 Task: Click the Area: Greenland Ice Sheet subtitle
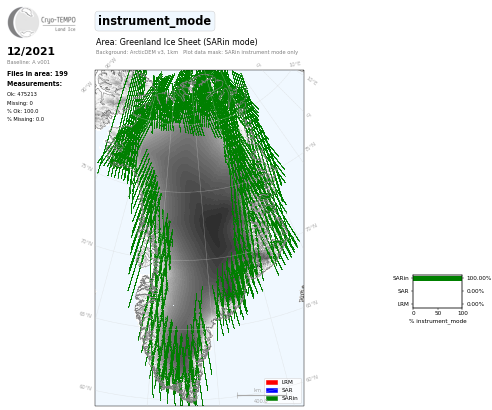click(177, 42)
